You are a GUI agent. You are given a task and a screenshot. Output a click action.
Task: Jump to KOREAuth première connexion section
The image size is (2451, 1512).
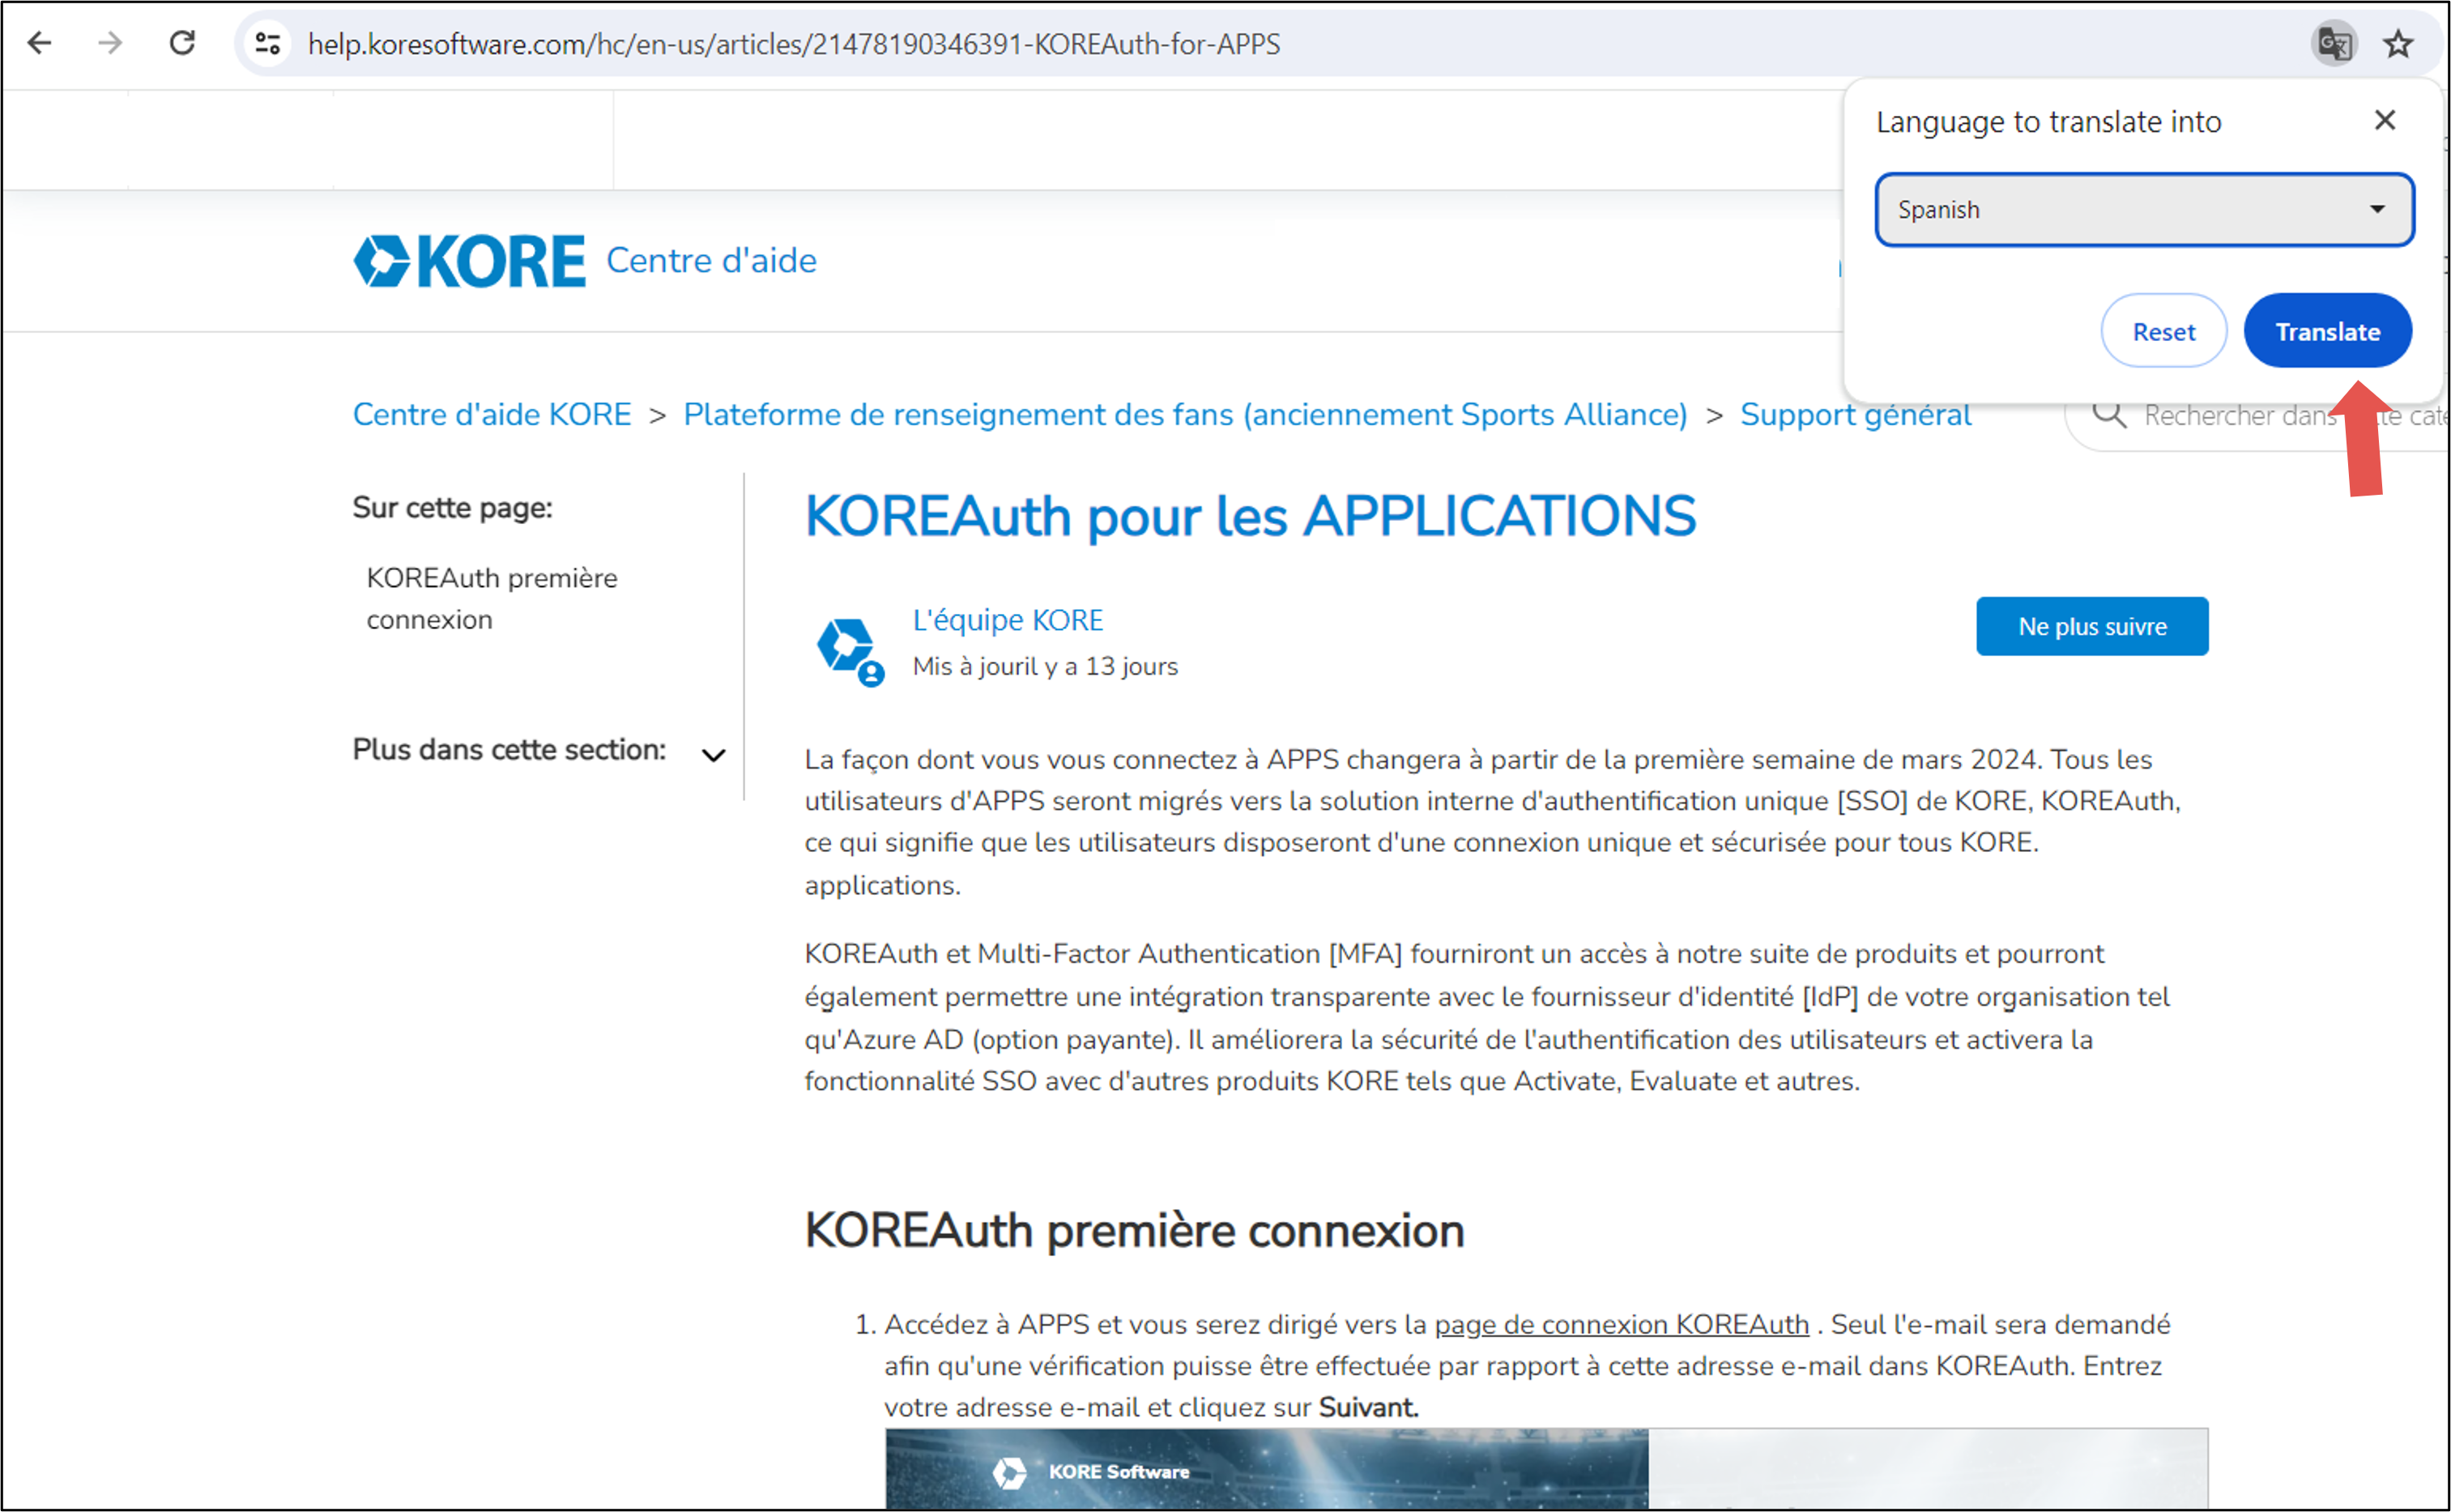coord(491,598)
